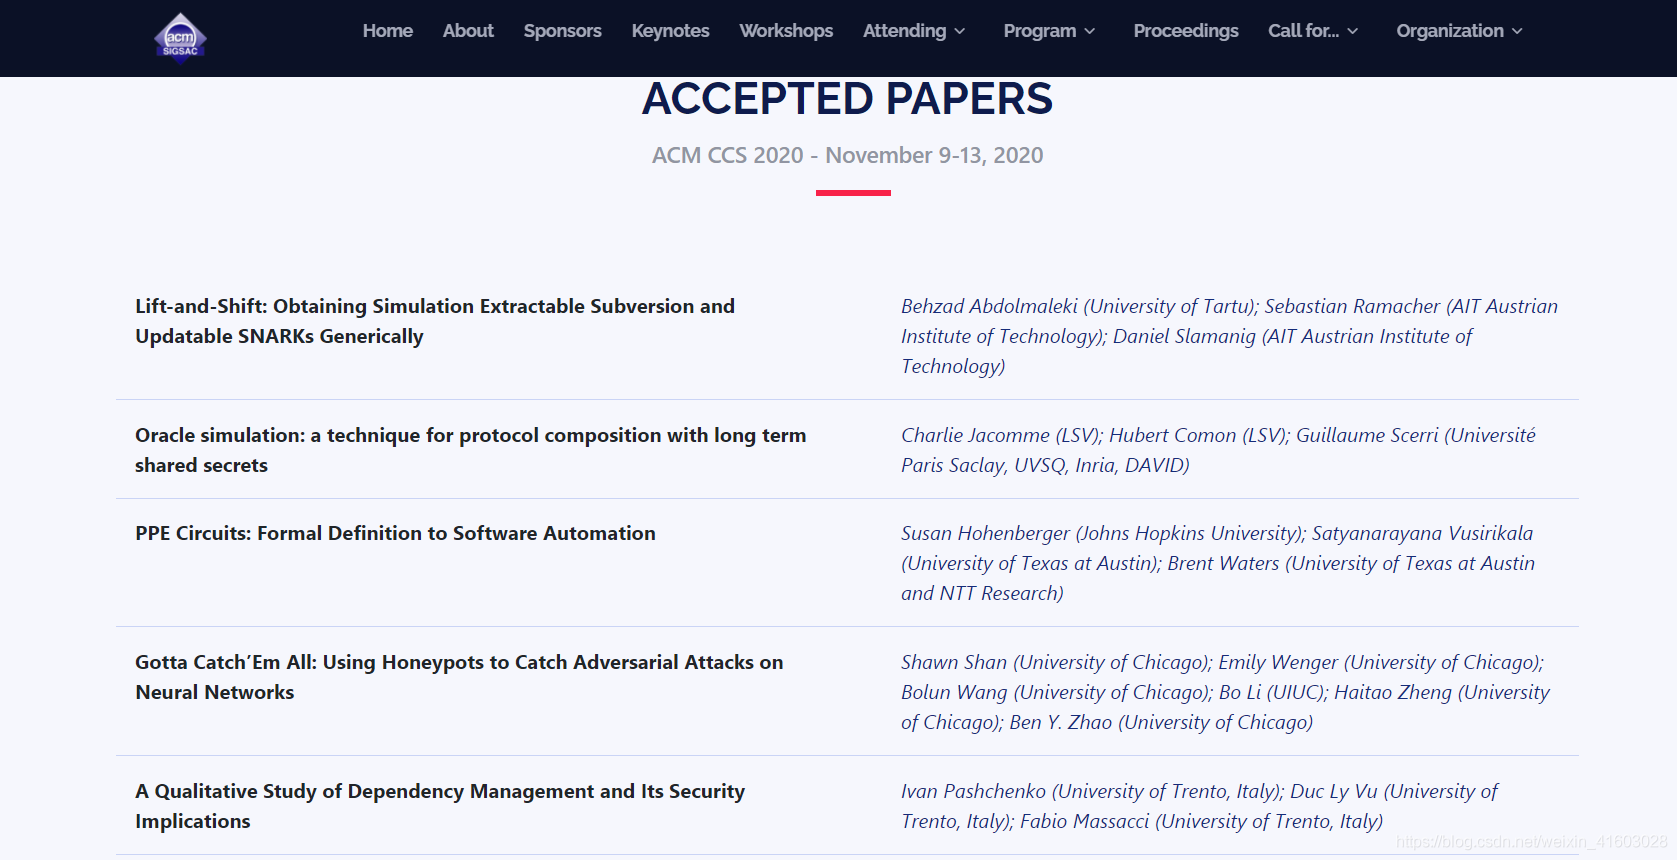Viewport: 1677px width, 860px height.
Task: Click the Ivan Pashchenko authors entry
Action: [x=1199, y=806]
